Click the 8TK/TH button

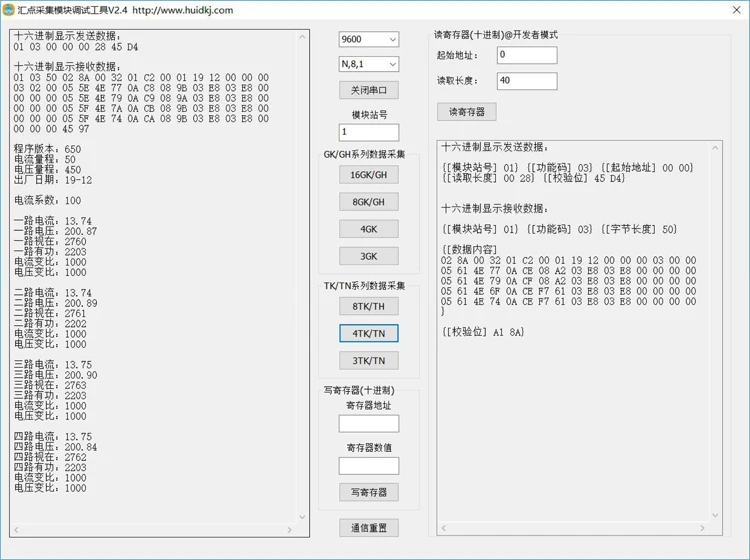[x=369, y=307]
